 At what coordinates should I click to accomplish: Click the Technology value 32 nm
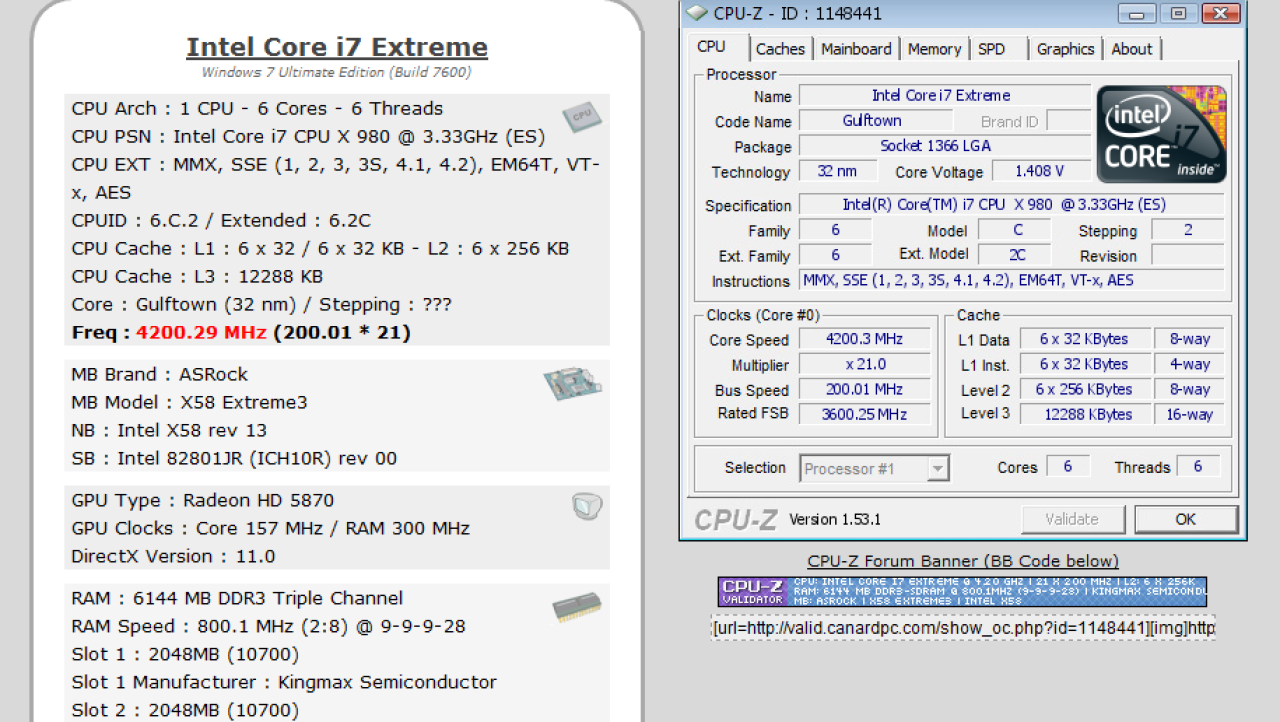coord(837,171)
